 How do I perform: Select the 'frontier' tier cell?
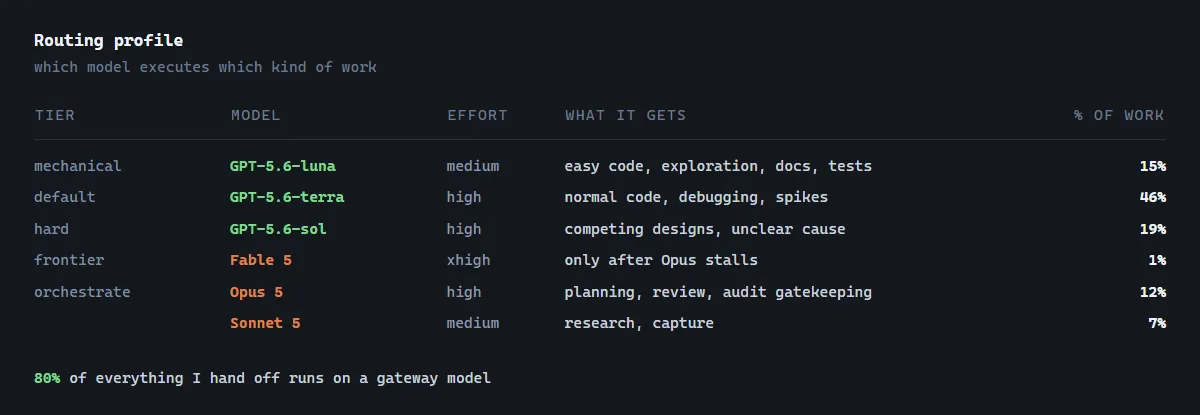point(69,260)
